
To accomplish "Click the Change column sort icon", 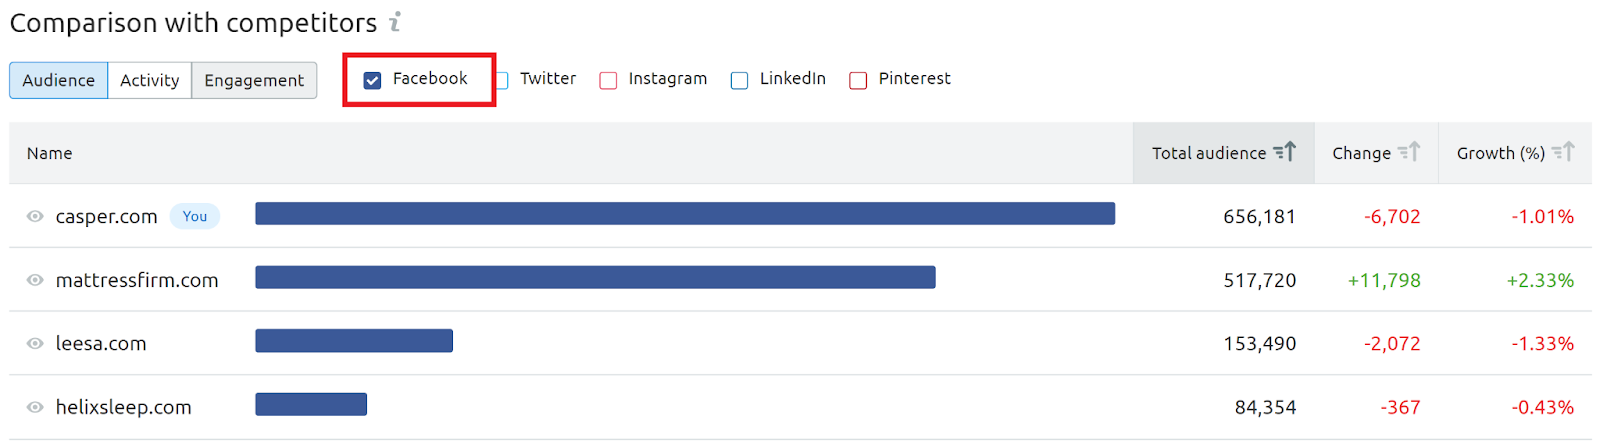I will click(1409, 152).
